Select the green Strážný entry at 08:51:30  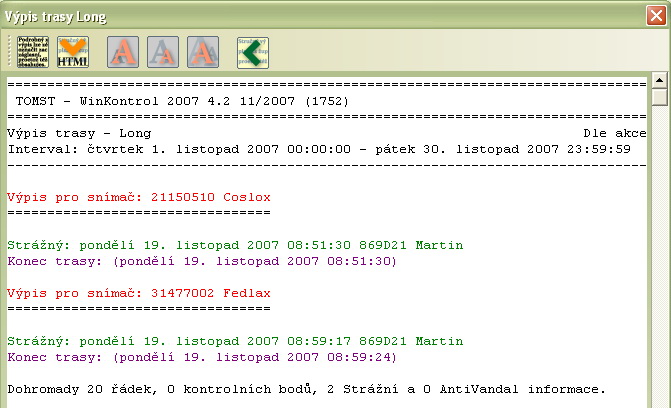(x=201, y=245)
